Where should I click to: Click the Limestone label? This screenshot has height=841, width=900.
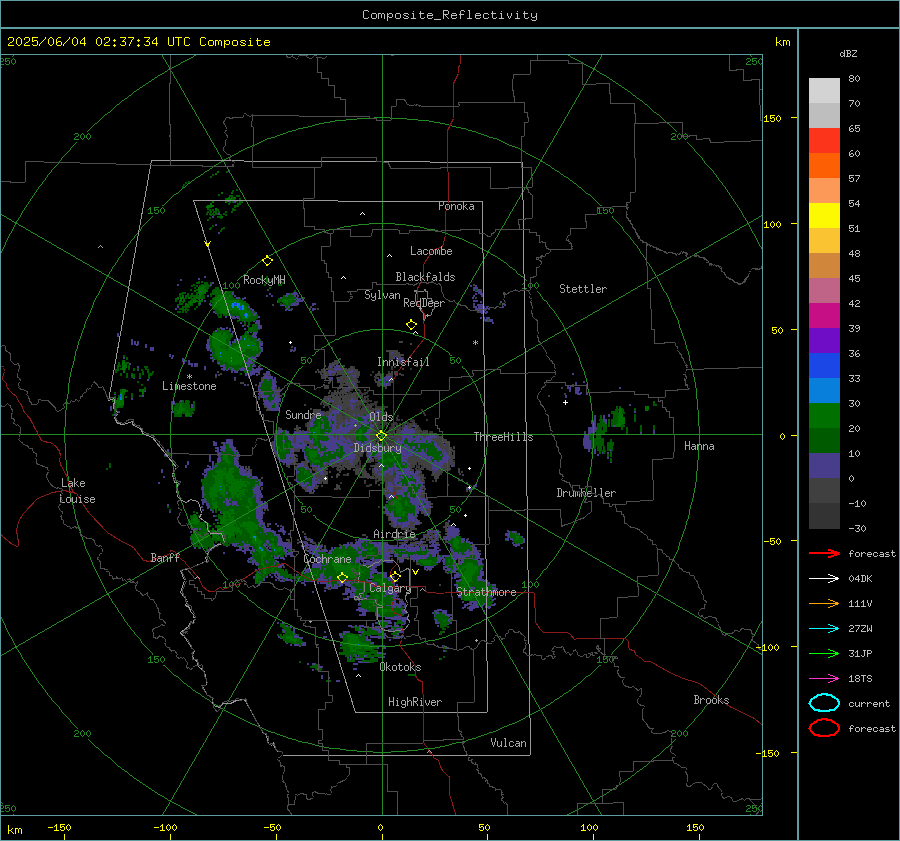point(189,386)
